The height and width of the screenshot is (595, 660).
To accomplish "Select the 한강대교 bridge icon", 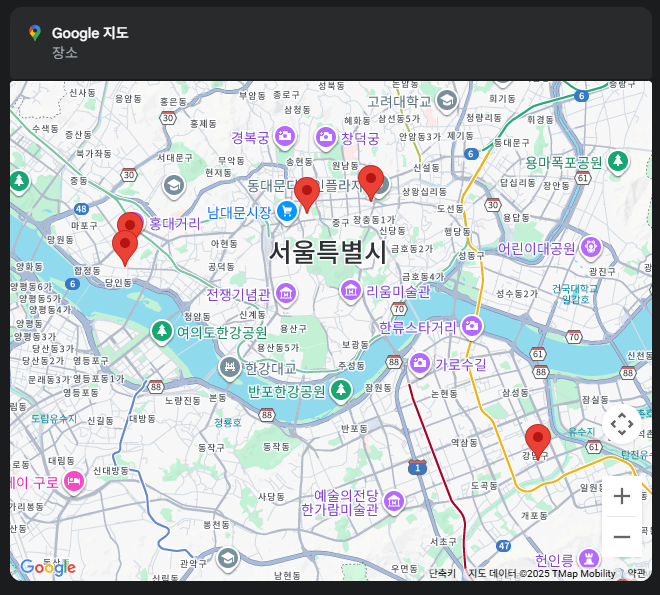I will 229,367.
